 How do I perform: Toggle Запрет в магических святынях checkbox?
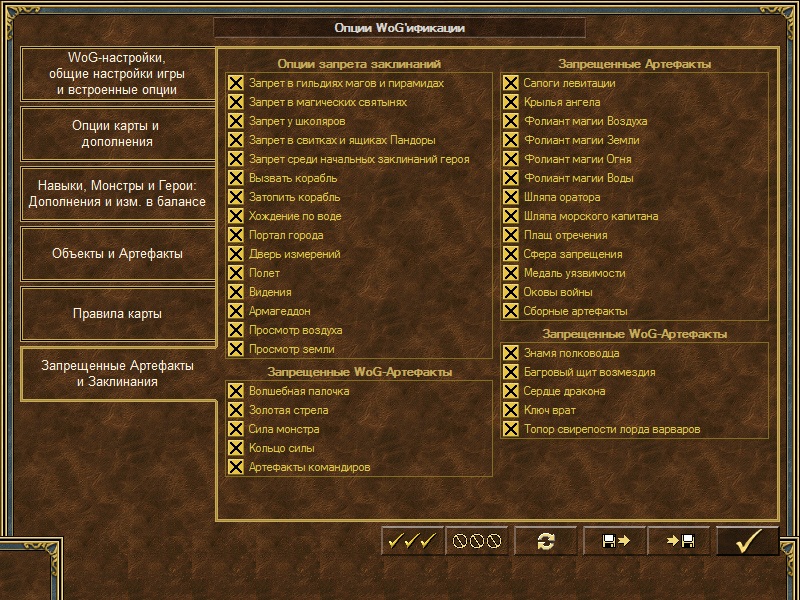click(x=236, y=102)
